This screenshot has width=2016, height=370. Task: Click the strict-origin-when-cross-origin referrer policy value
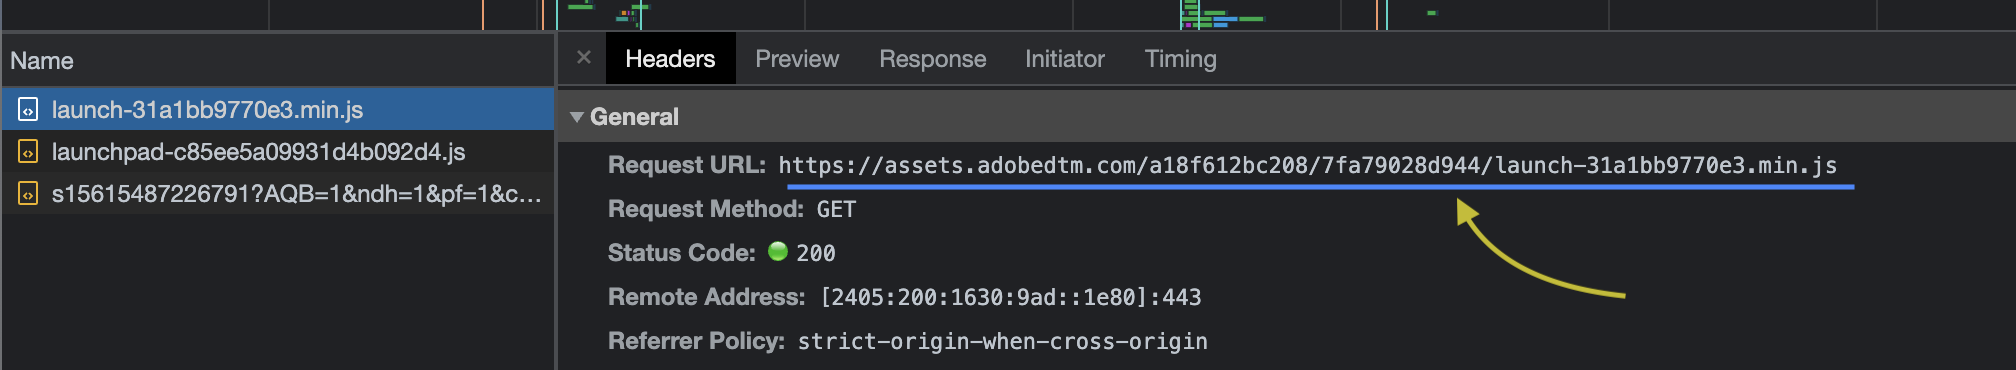[1002, 341]
